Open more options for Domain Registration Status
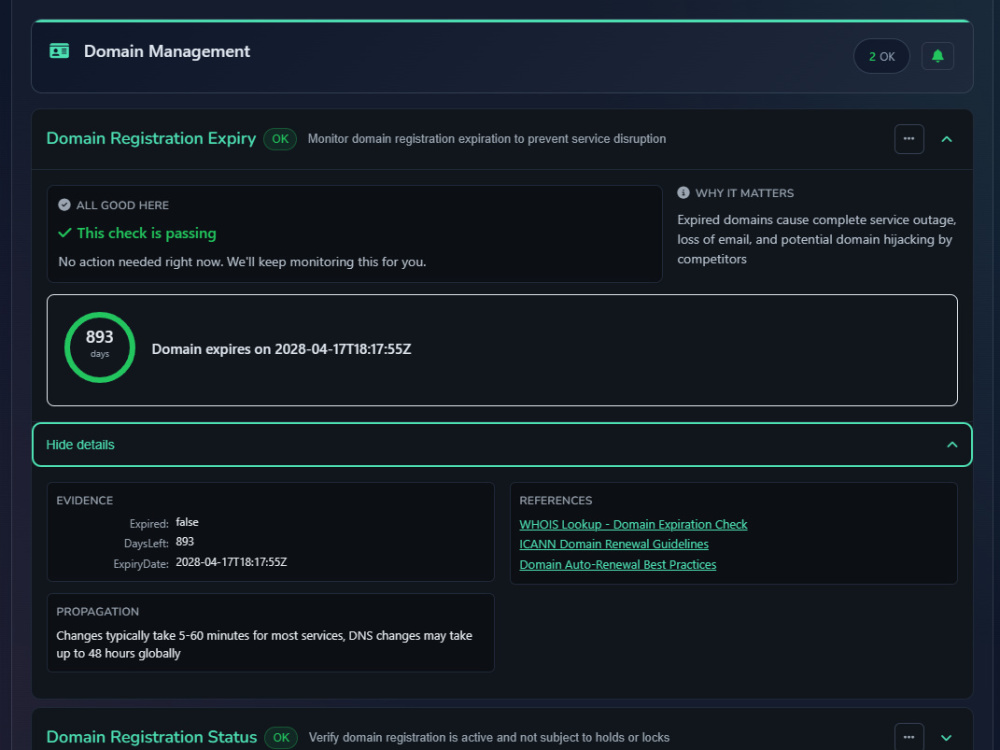The image size is (1000, 750). (x=909, y=737)
